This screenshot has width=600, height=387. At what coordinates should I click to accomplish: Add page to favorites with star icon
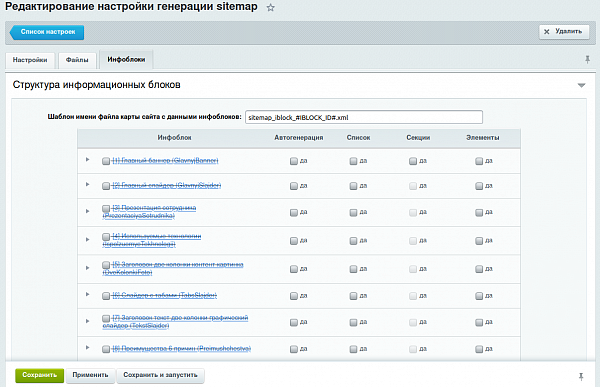pos(271,8)
